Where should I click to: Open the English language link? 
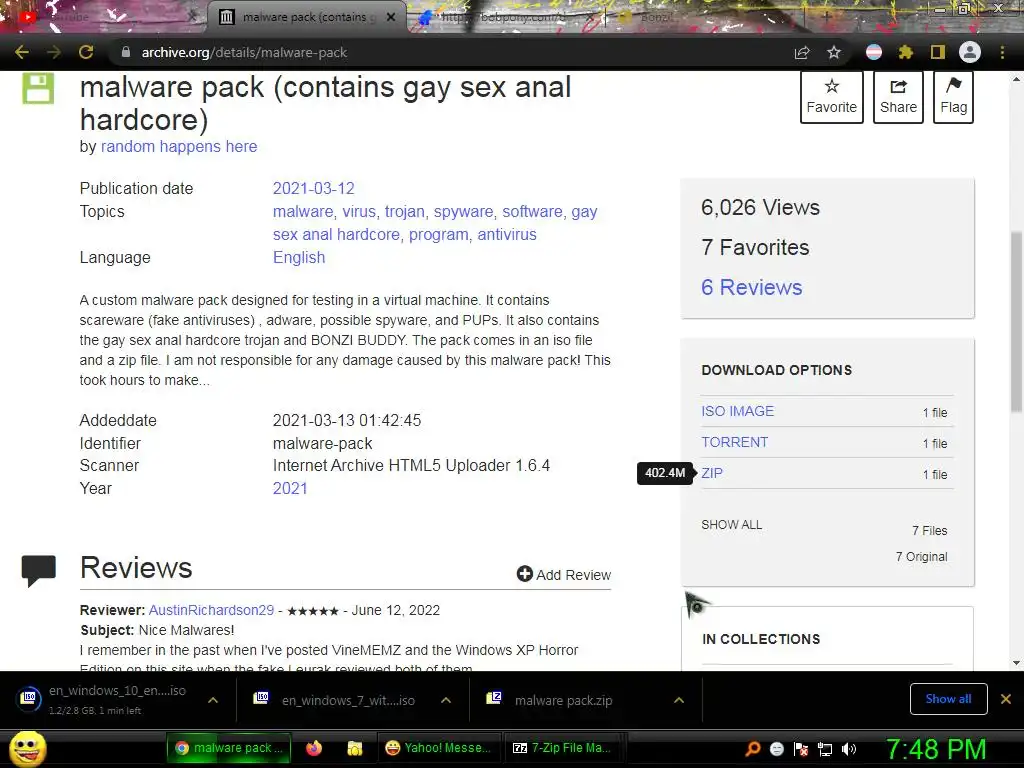(299, 257)
